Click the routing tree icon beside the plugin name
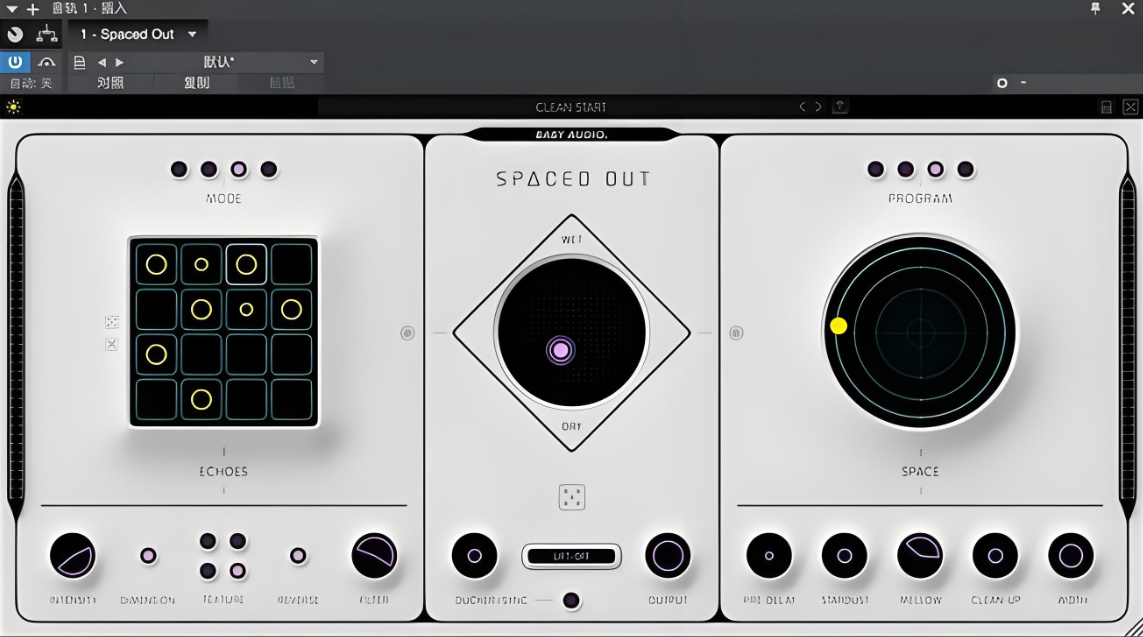The height and width of the screenshot is (637, 1143). click(47, 34)
